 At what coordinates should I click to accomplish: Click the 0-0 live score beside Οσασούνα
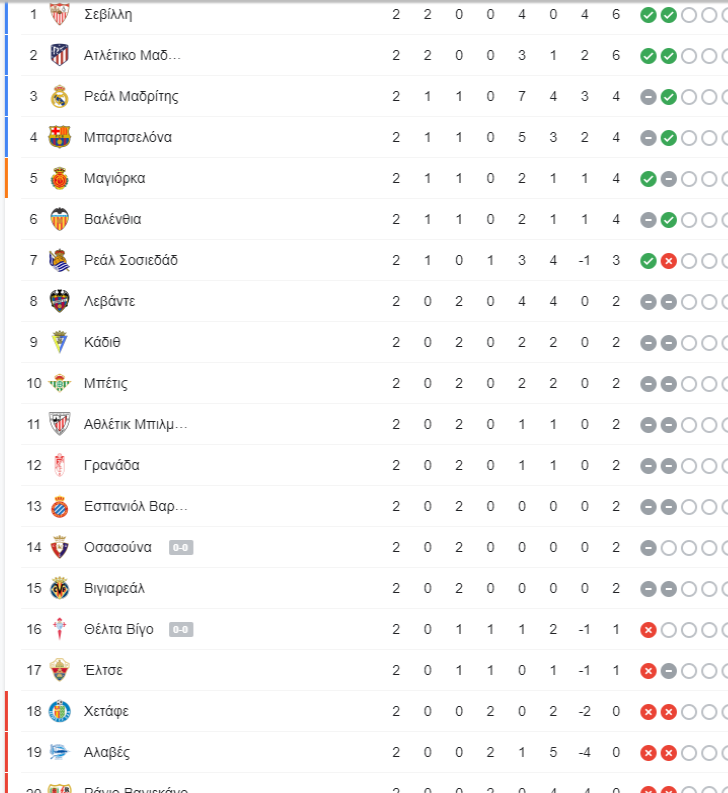(181, 548)
